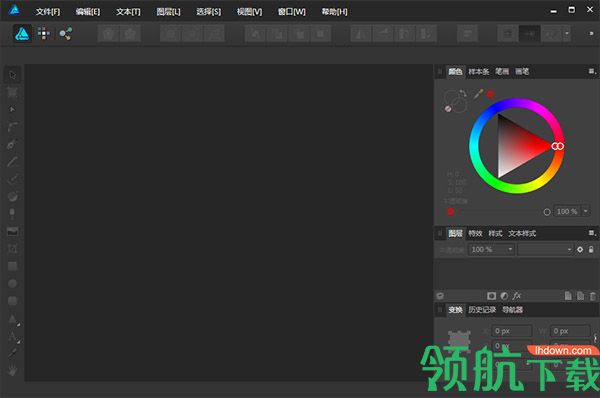The height and width of the screenshot is (398, 600).
Task: Switch to the 导航器 tab
Action: coord(512,310)
